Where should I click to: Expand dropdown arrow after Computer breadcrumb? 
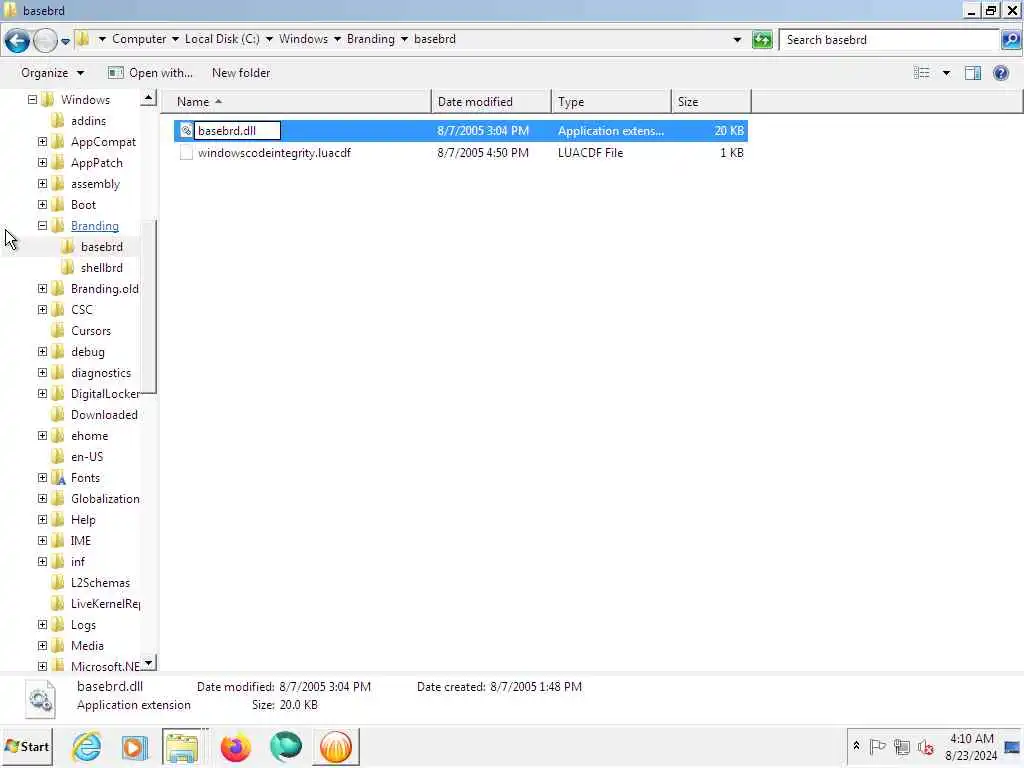pyautogui.click(x=175, y=39)
